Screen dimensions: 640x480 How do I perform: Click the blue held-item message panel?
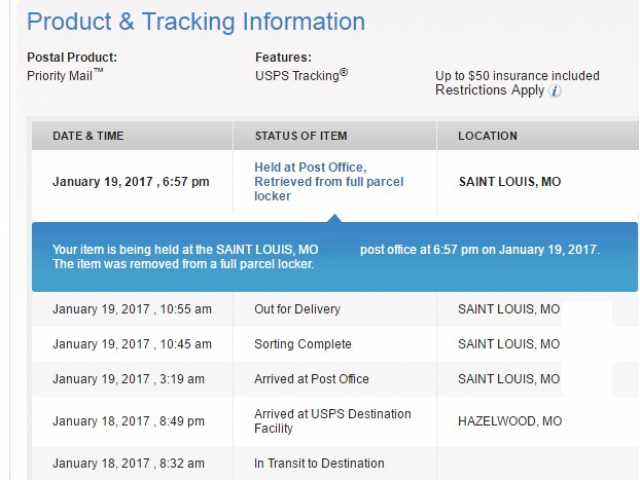[335, 257]
